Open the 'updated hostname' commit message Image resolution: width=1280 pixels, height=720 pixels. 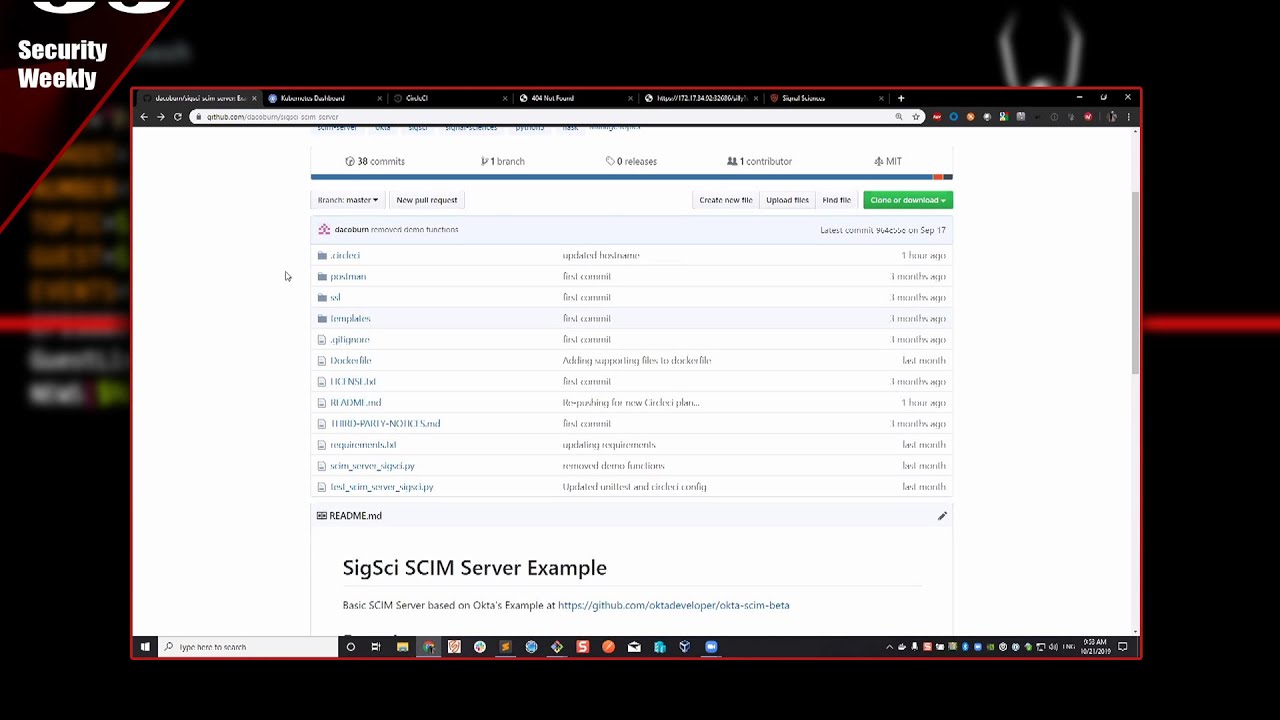pos(601,255)
